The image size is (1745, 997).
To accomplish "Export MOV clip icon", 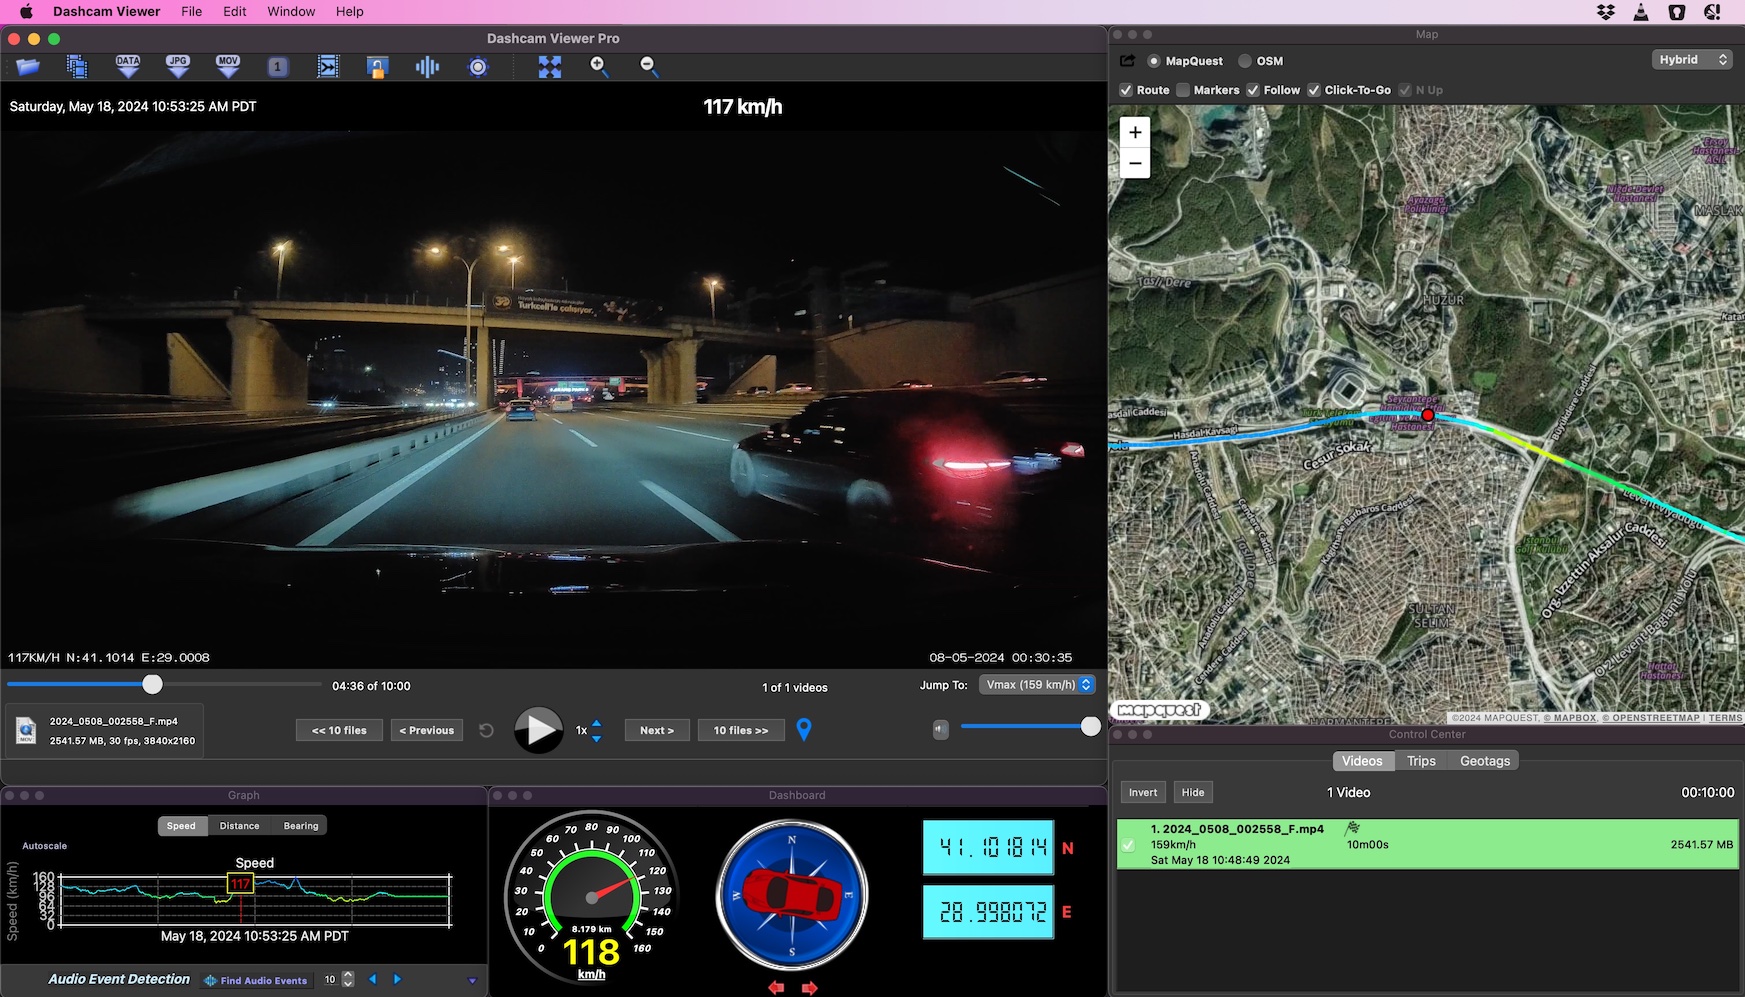I will [228, 67].
